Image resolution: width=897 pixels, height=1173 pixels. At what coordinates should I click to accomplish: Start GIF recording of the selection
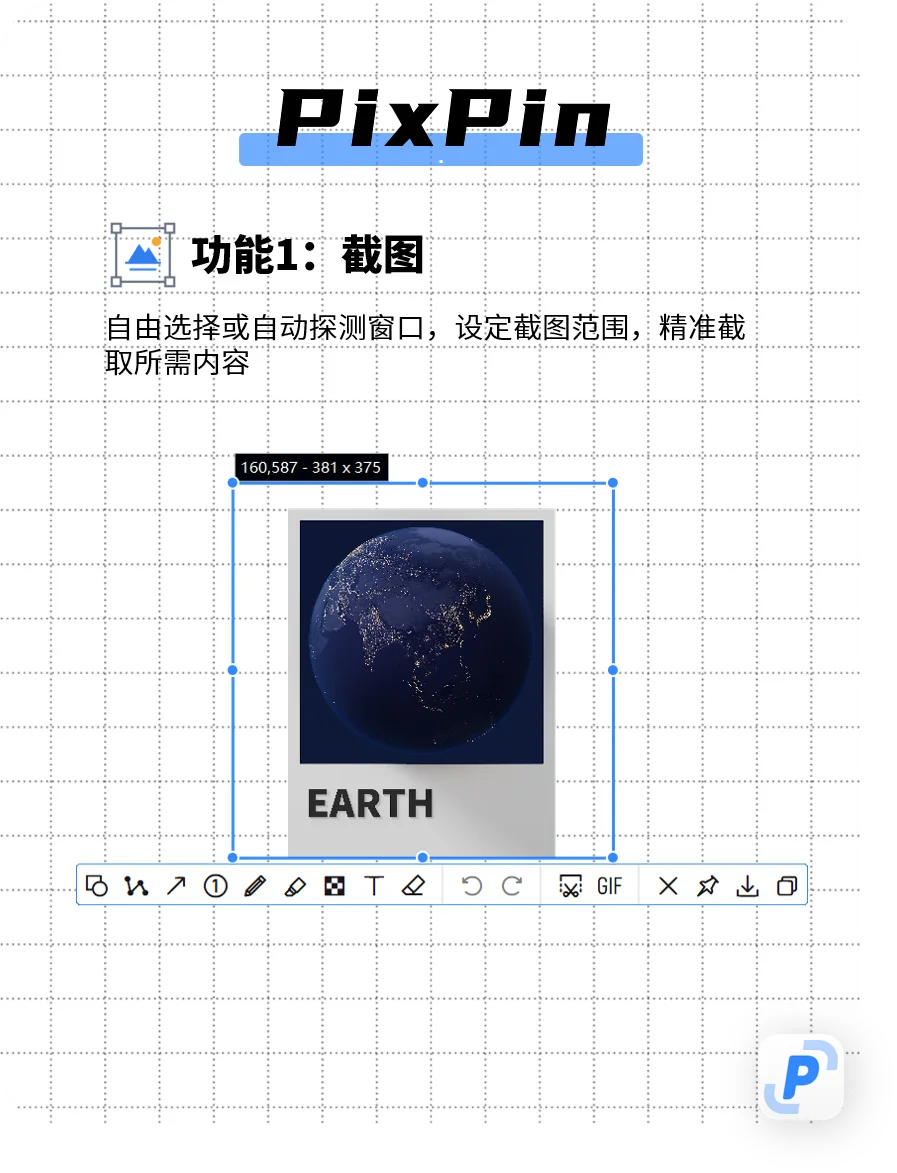tap(609, 885)
